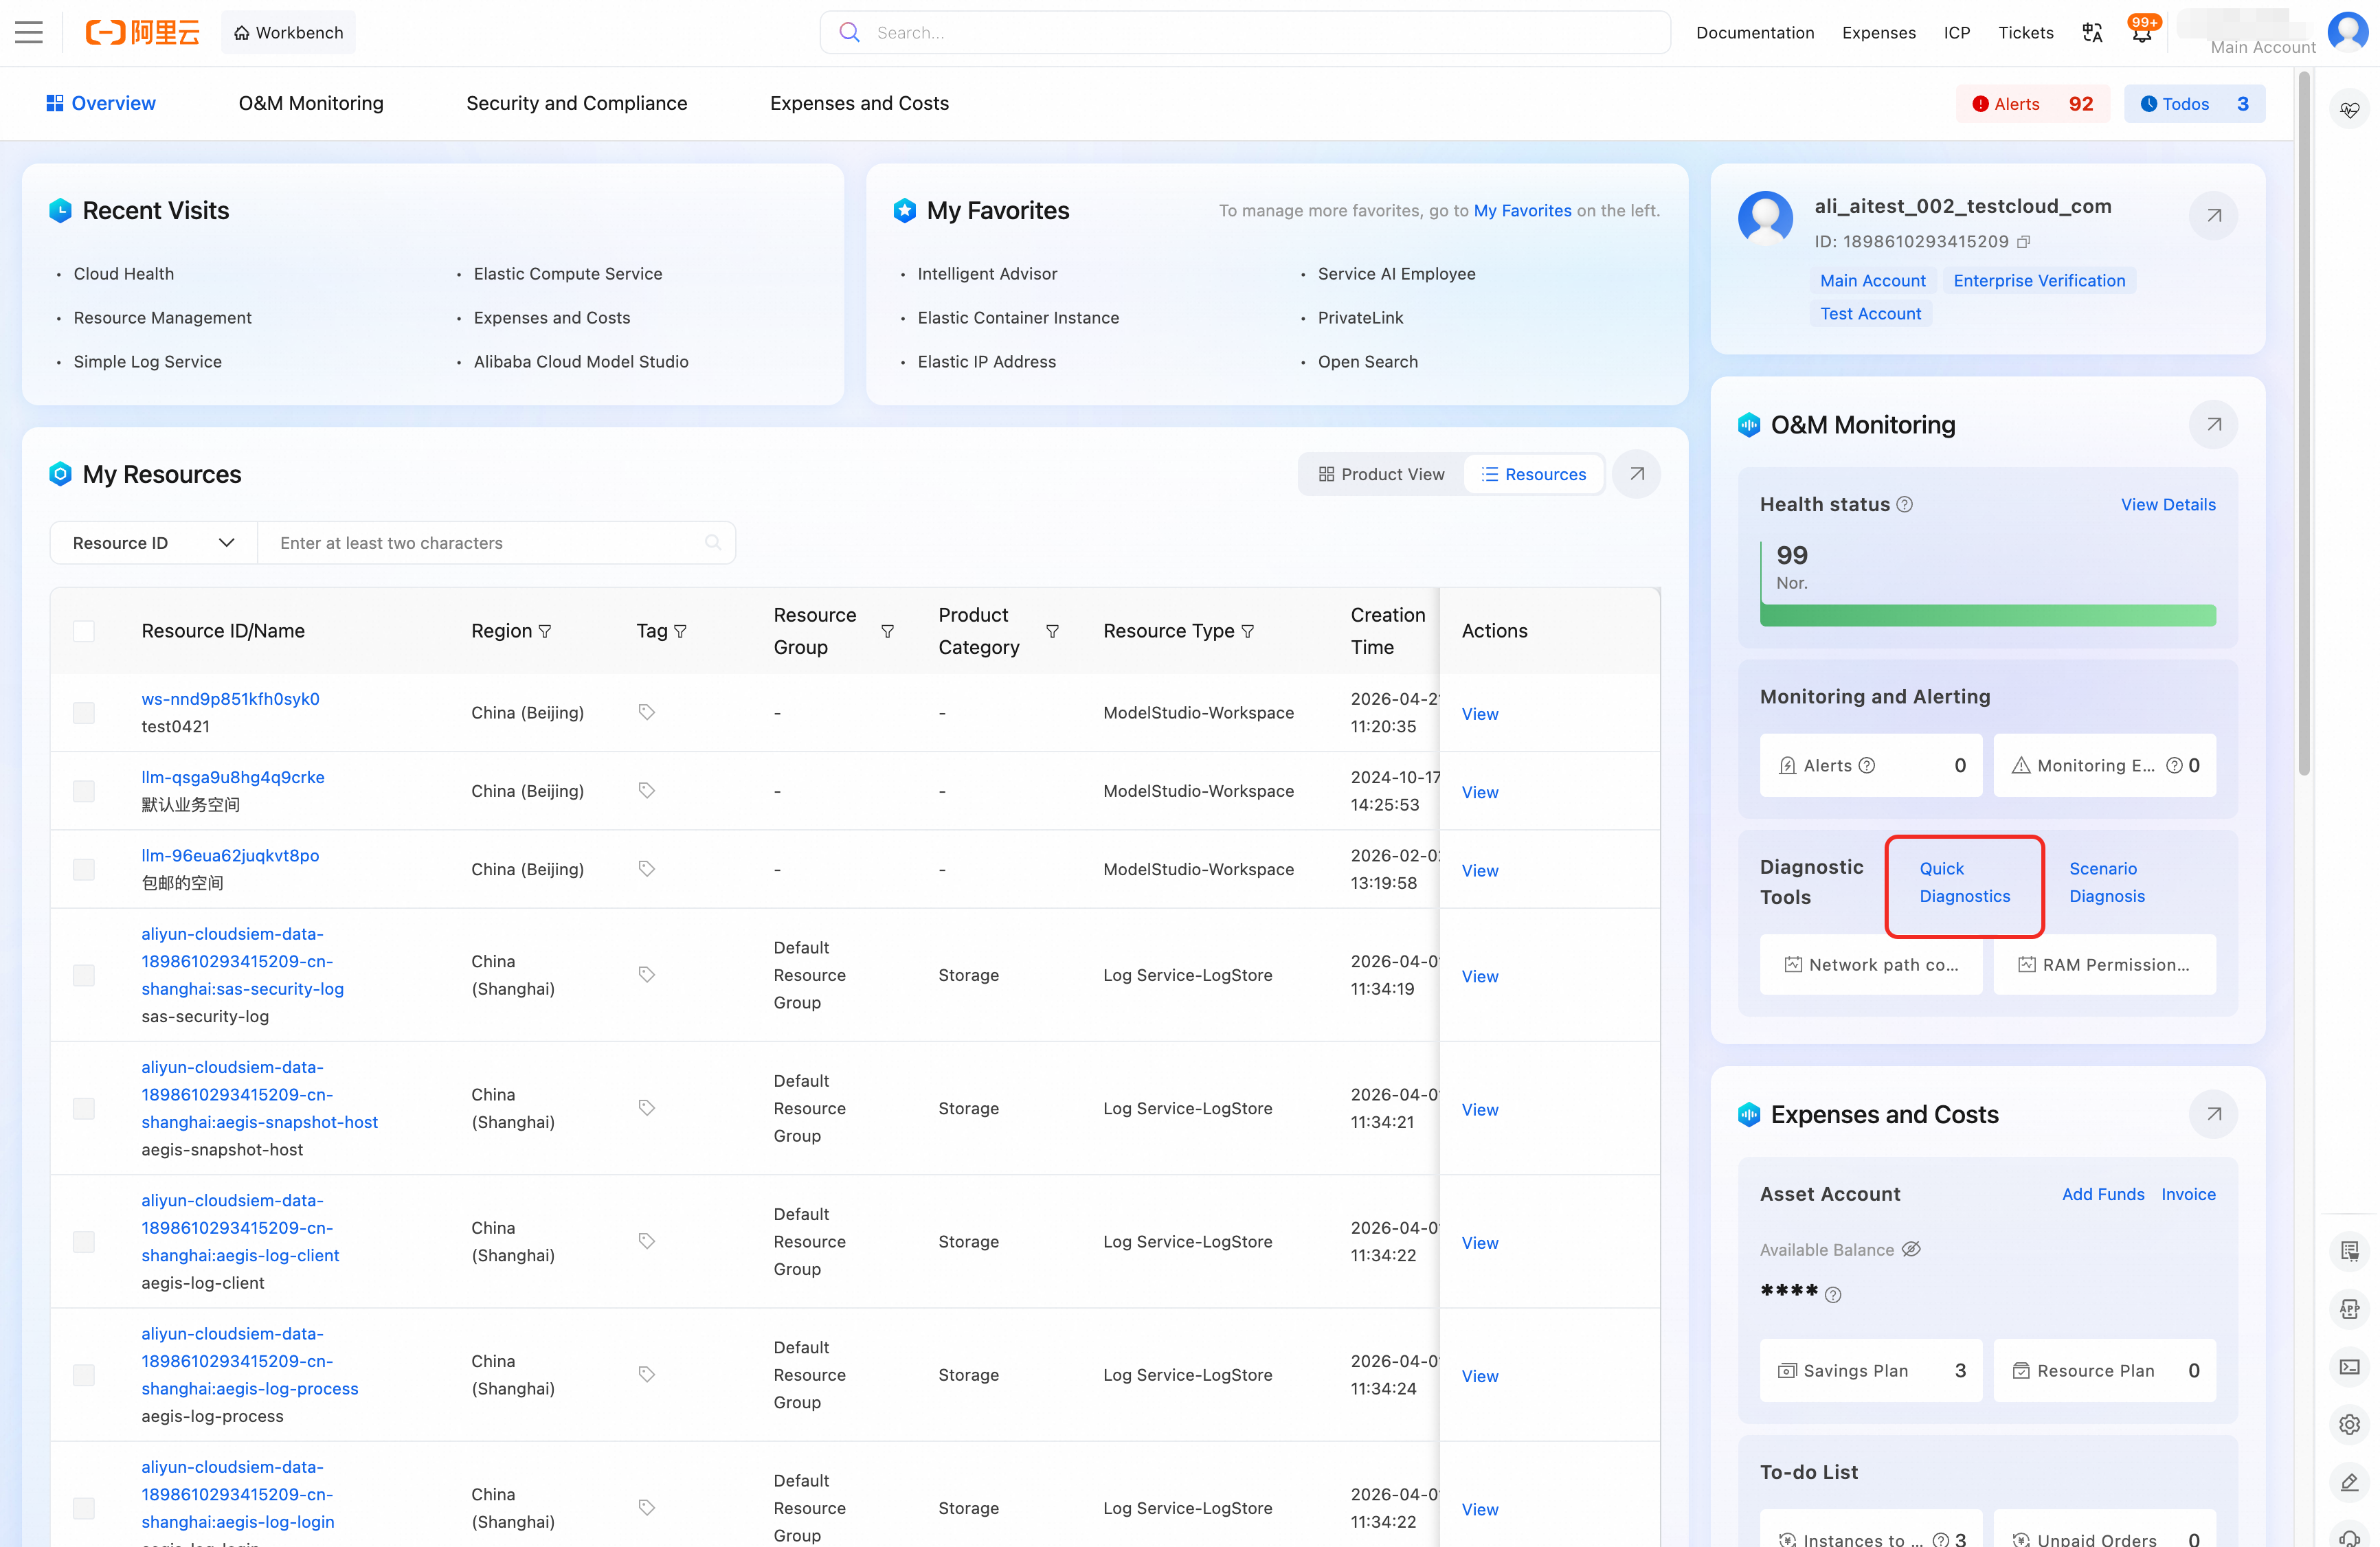Open the Resource Group column filter
Image resolution: width=2380 pixels, height=1547 pixels.
point(887,631)
